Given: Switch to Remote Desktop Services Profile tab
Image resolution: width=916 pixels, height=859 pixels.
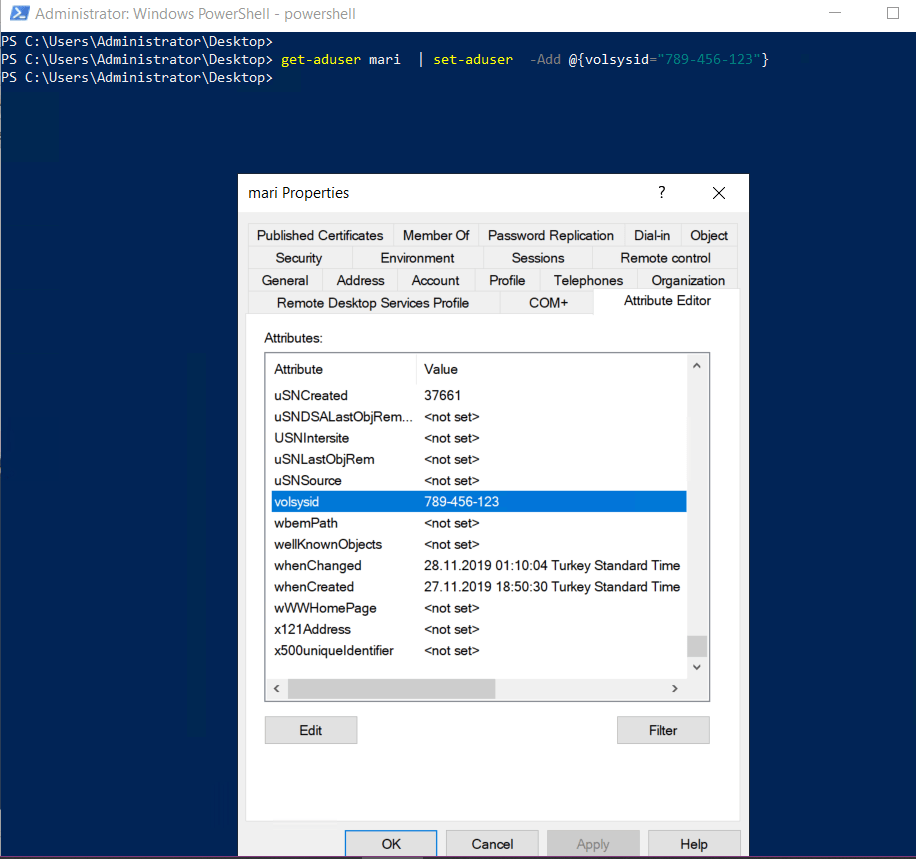Looking at the screenshot, I should pos(372,303).
